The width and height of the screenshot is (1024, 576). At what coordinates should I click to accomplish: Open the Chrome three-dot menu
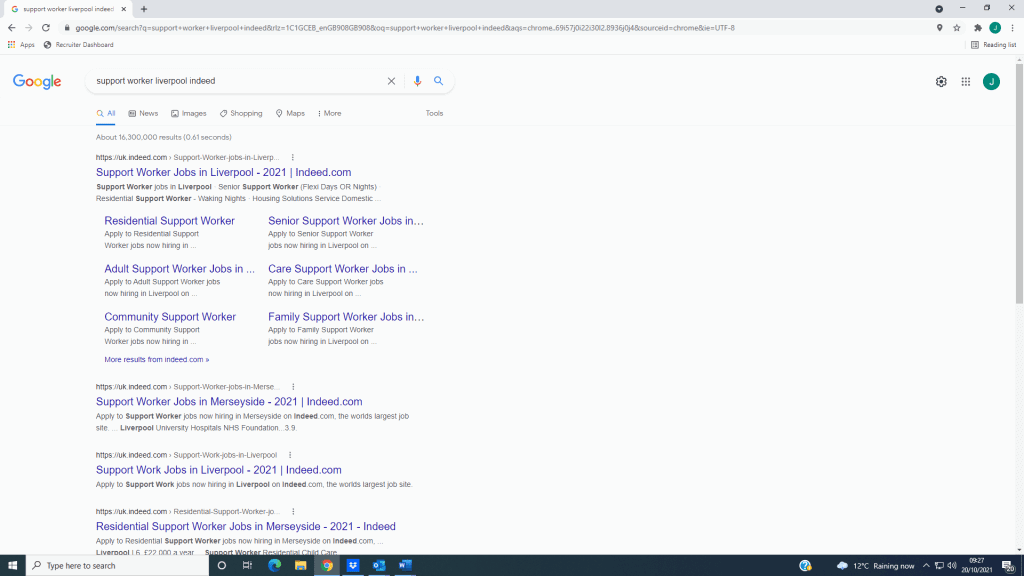[x=1013, y=28]
